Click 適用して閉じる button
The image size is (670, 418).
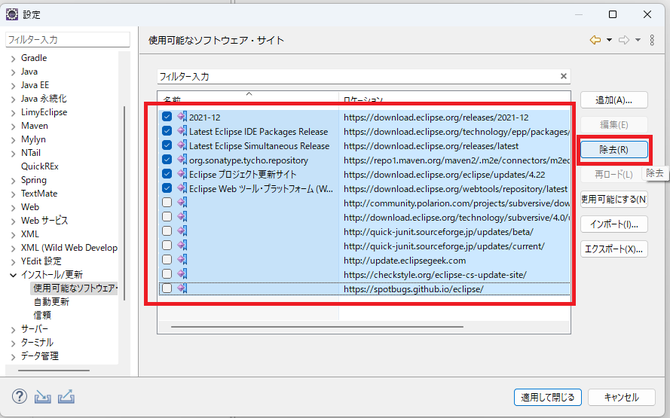pos(547,397)
